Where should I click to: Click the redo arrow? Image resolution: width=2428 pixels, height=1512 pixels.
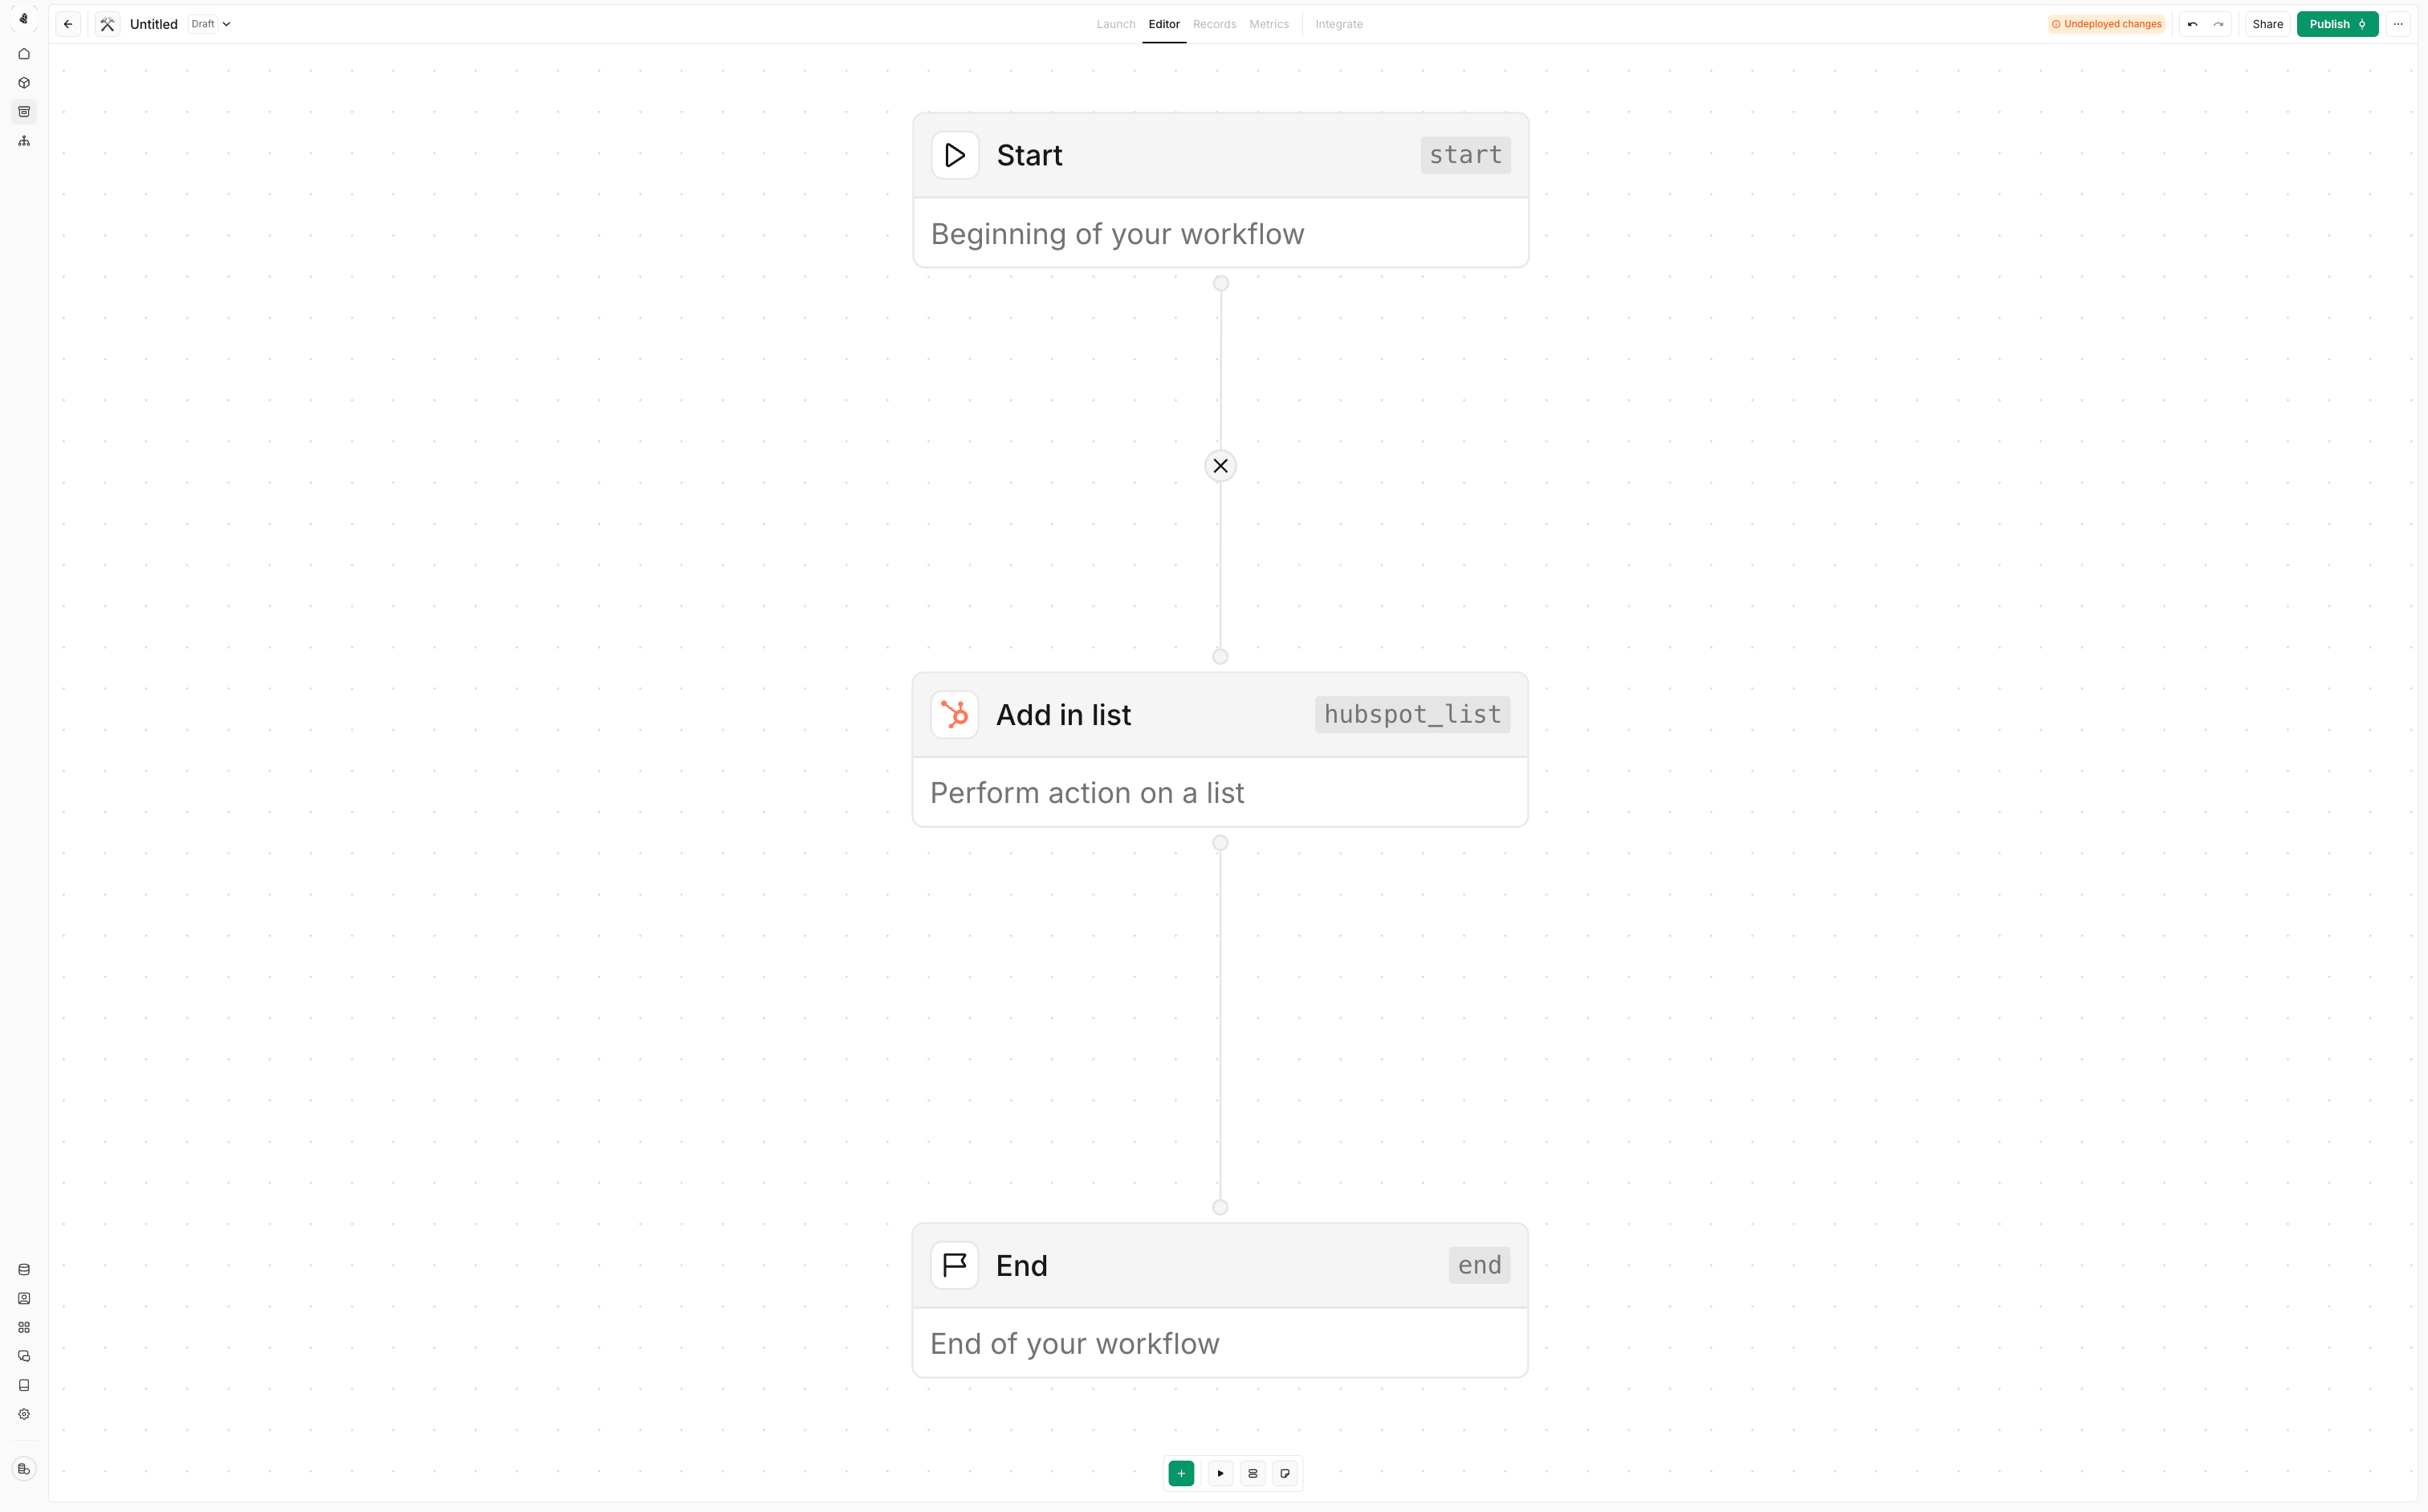click(2218, 24)
